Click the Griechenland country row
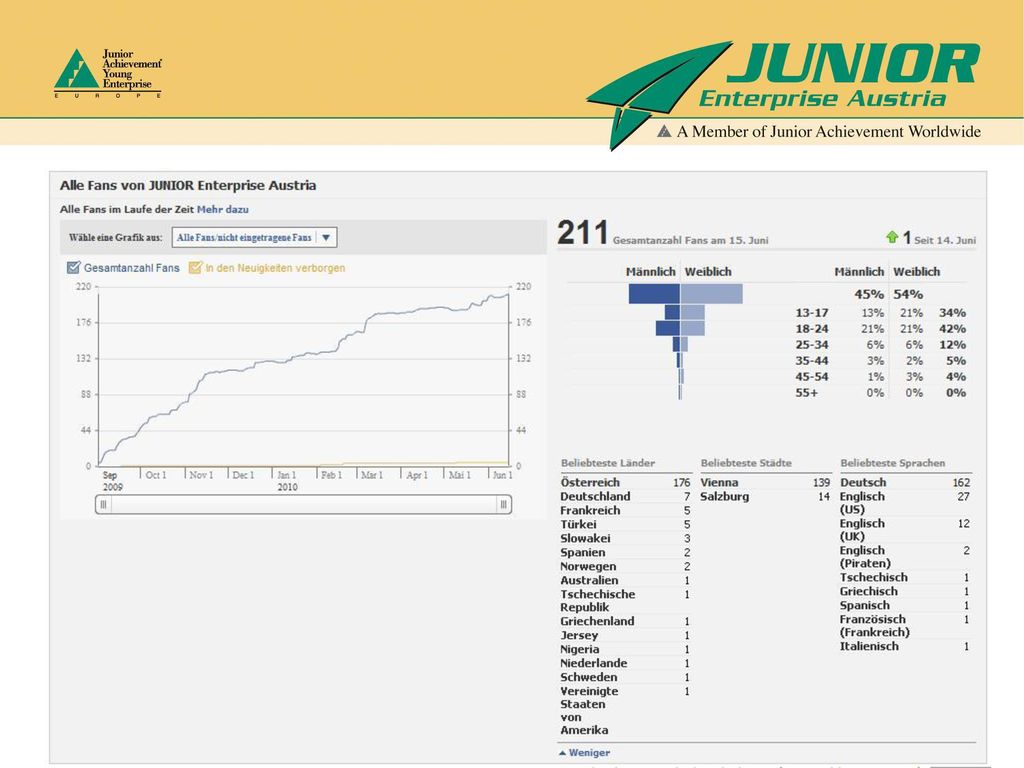The image size is (1024, 768). [x=625, y=622]
